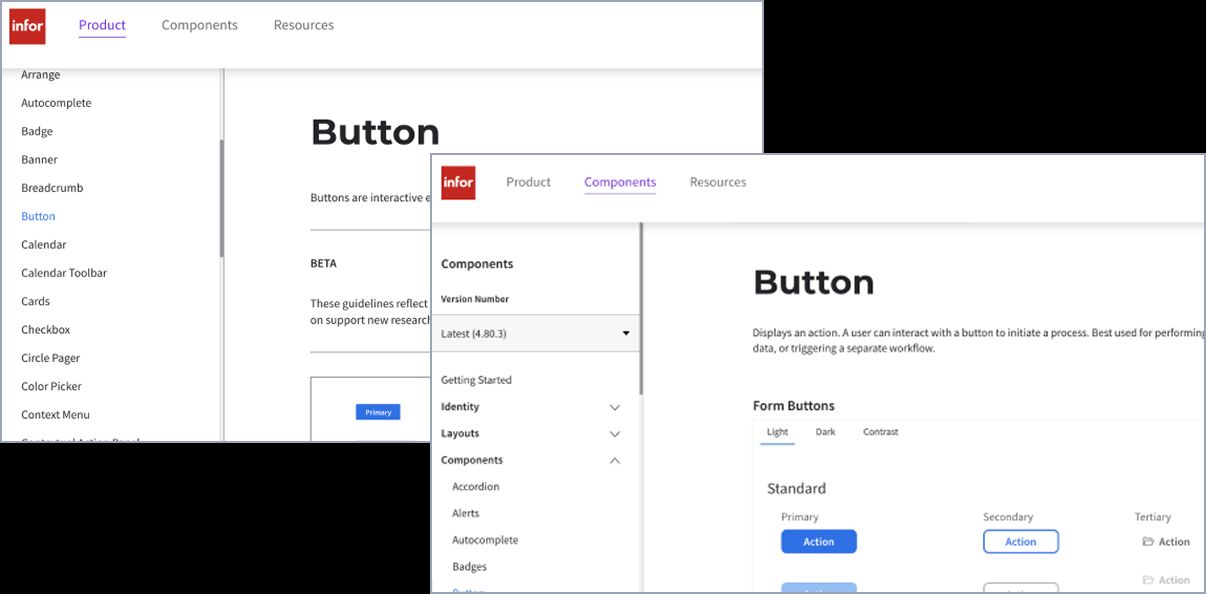This screenshot has width=1206, height=594.
Task: Open Color Picker in the back sidebar
Action: pyautogui.click(x=51, y=386)
